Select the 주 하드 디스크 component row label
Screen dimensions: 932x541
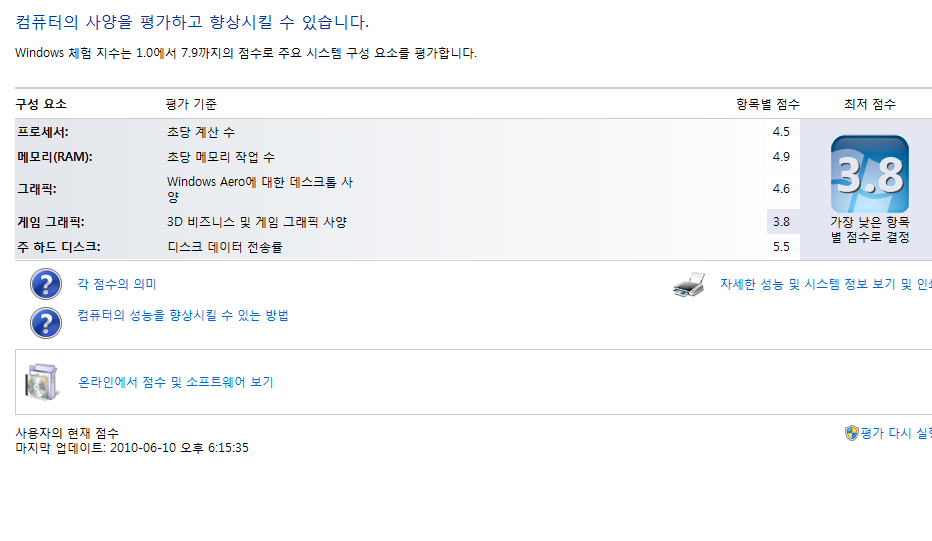pos(59,247)
